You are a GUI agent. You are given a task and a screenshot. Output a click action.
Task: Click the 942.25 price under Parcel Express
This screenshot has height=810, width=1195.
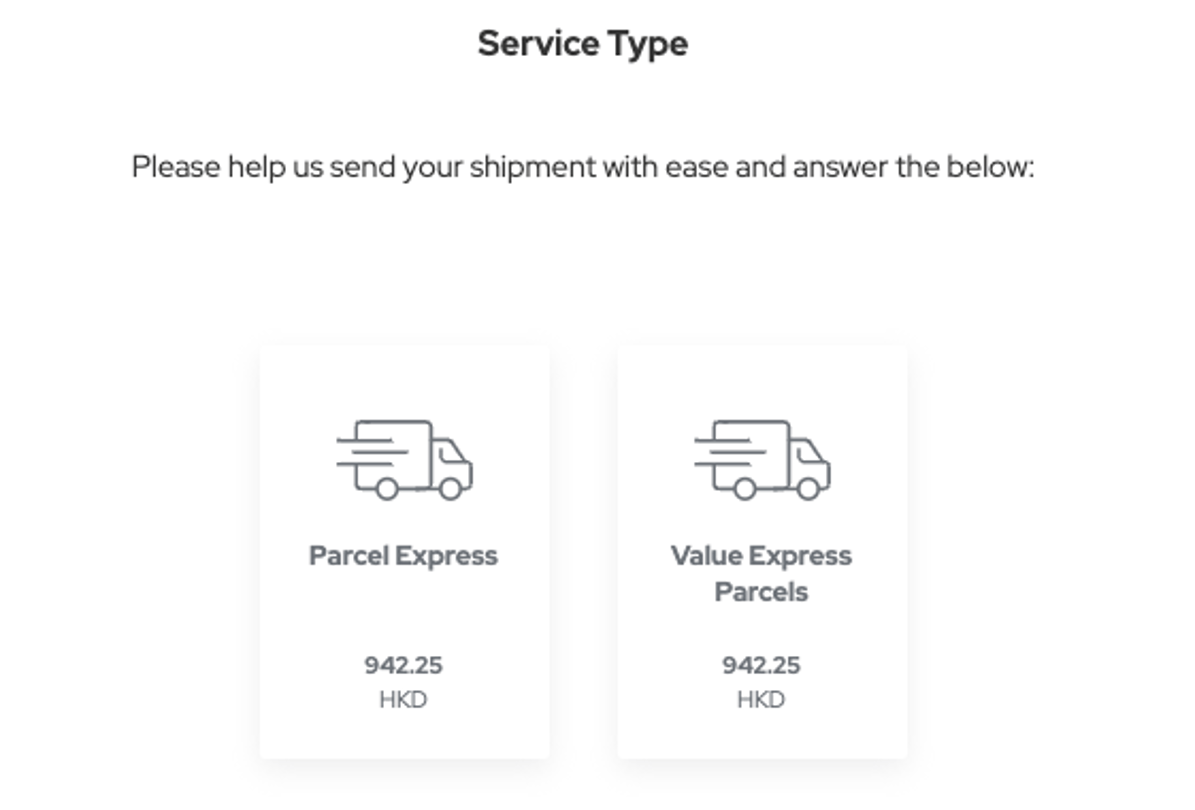[403, 665]
